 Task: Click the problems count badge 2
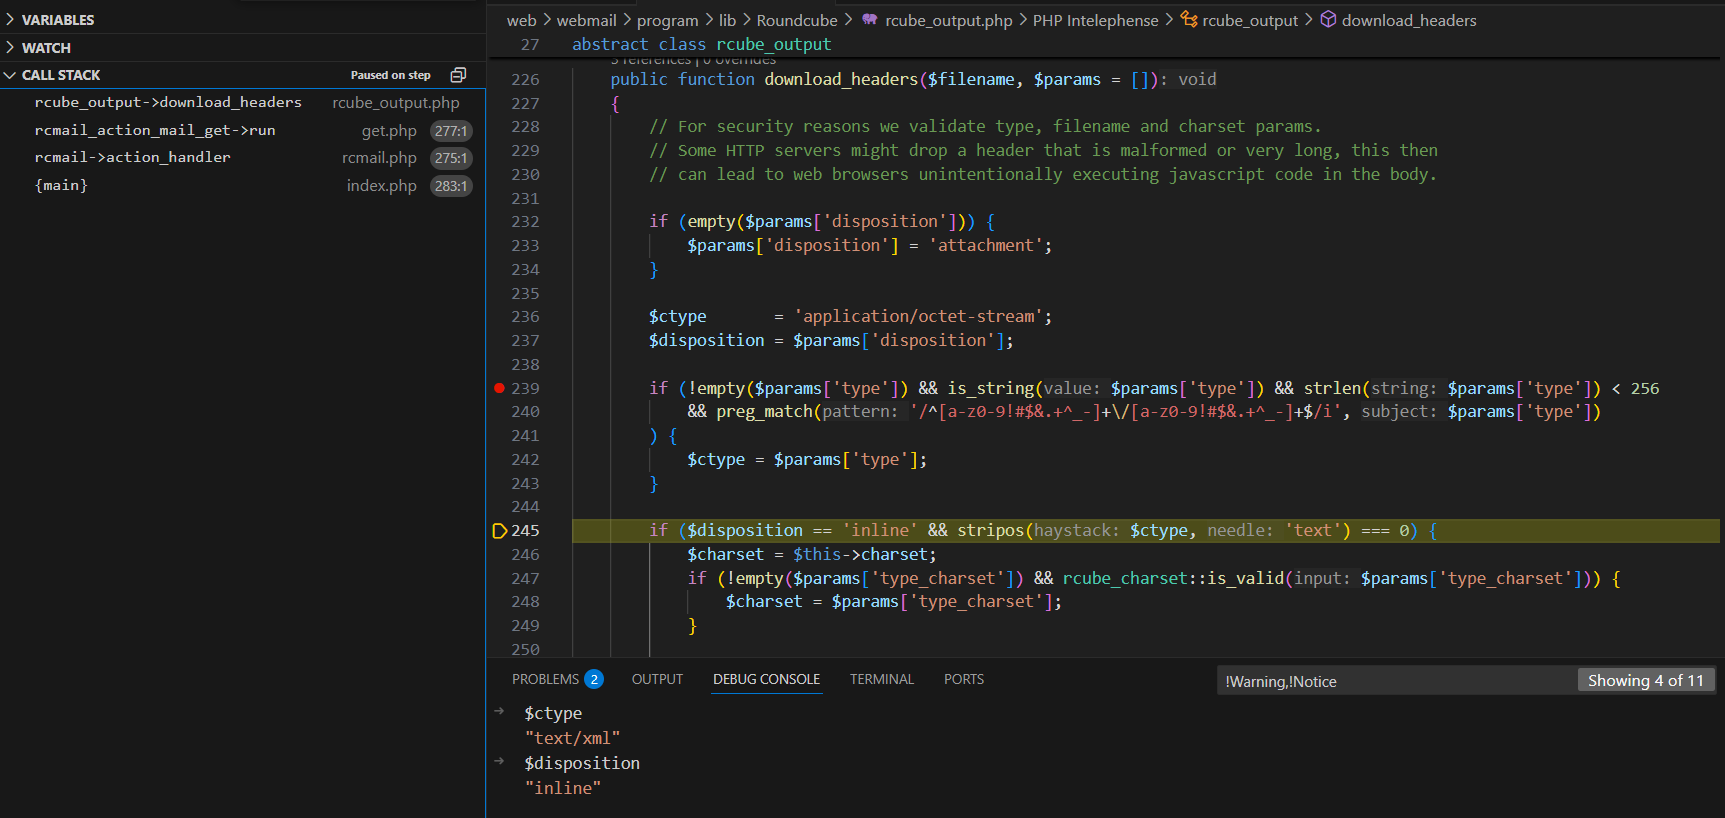pos(594,679)
